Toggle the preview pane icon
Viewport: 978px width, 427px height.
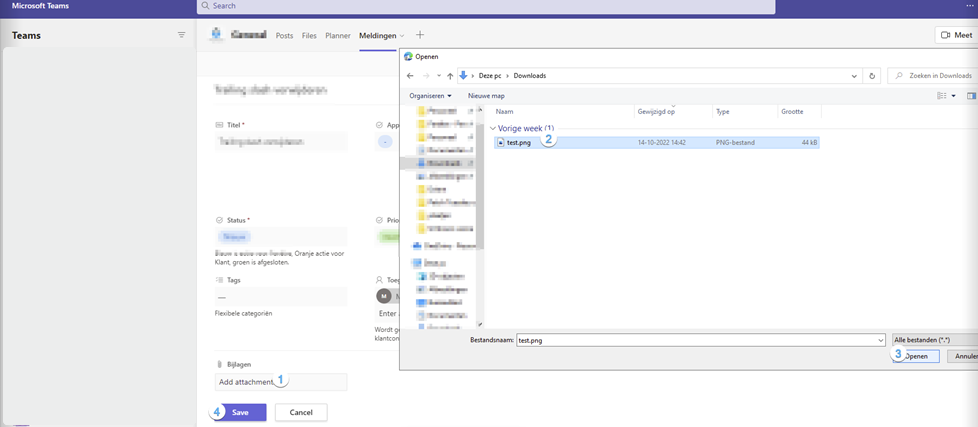(970, 96)
